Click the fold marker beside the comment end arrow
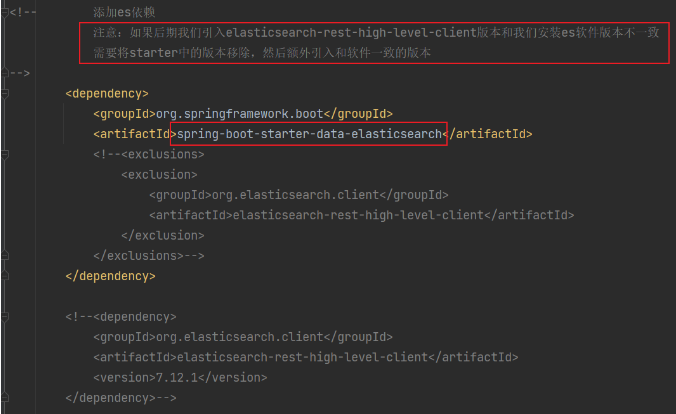Viewport: 676px width, 414px height. [x=5, y=73]
